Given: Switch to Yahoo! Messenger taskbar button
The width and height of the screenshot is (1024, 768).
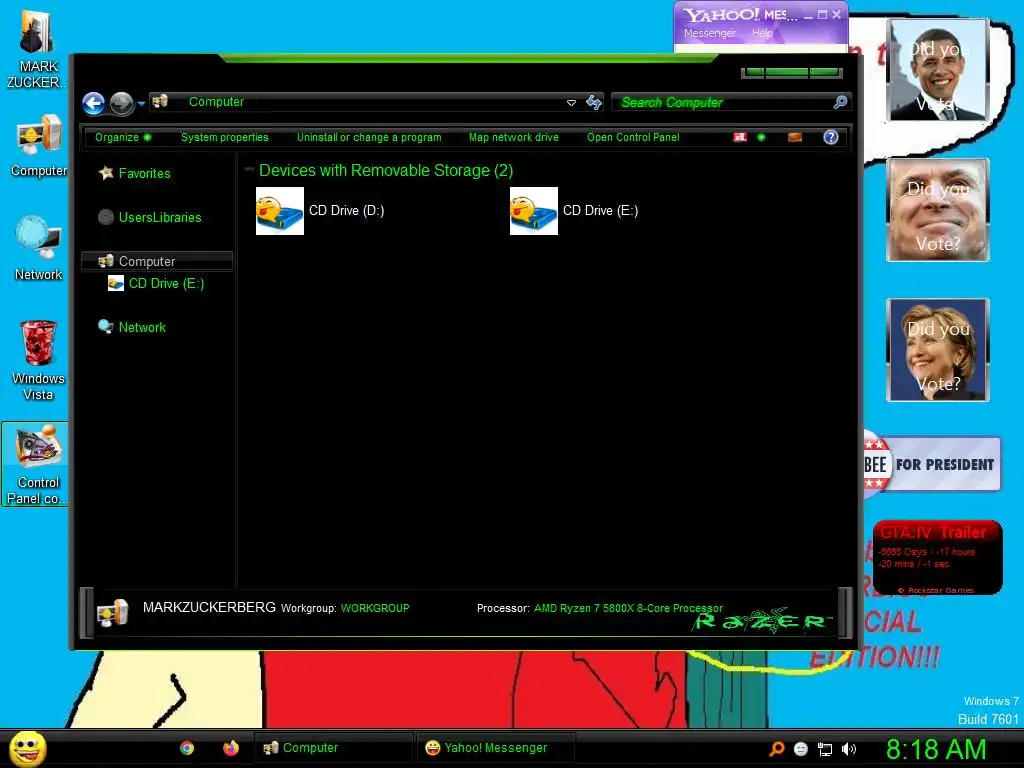Looking at the screenshot, I should tap(496, 748).
